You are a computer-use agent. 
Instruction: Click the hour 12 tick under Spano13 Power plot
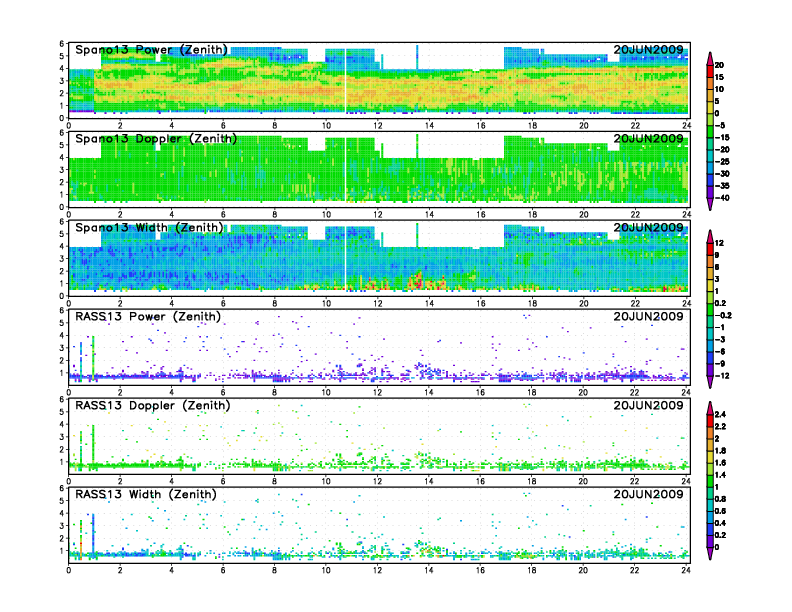378,126
